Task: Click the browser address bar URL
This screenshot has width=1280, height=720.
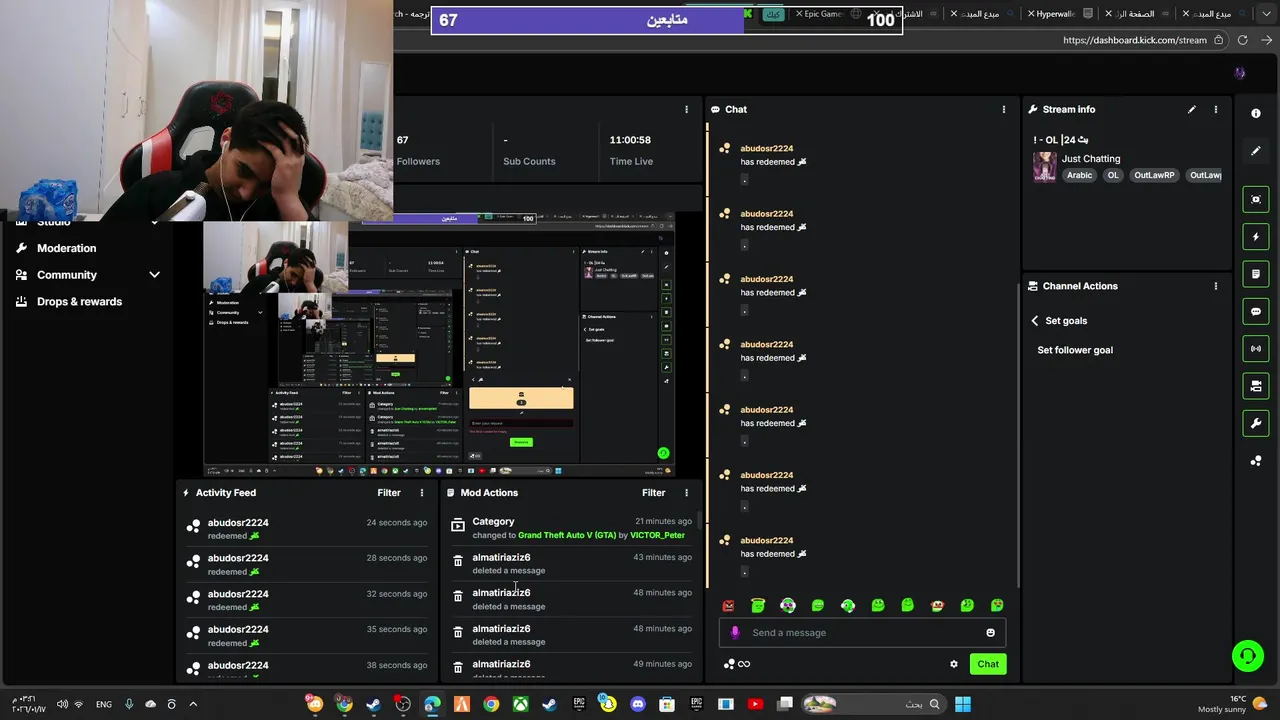Action: (1135, 40)
